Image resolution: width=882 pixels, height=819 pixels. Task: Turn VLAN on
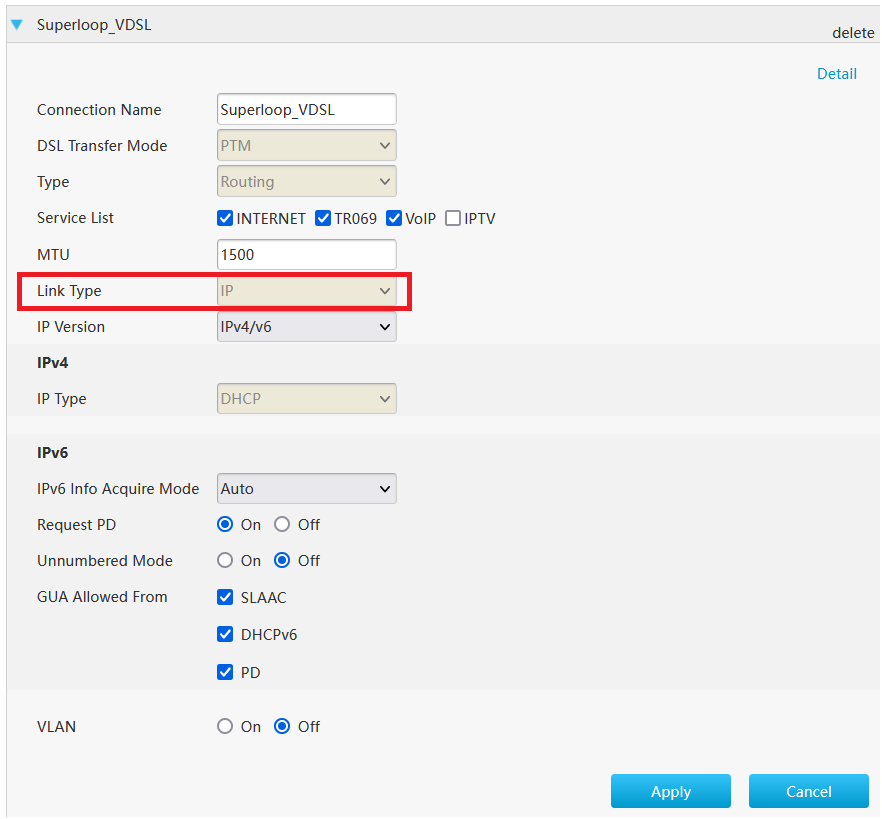(x=225, y=726)
